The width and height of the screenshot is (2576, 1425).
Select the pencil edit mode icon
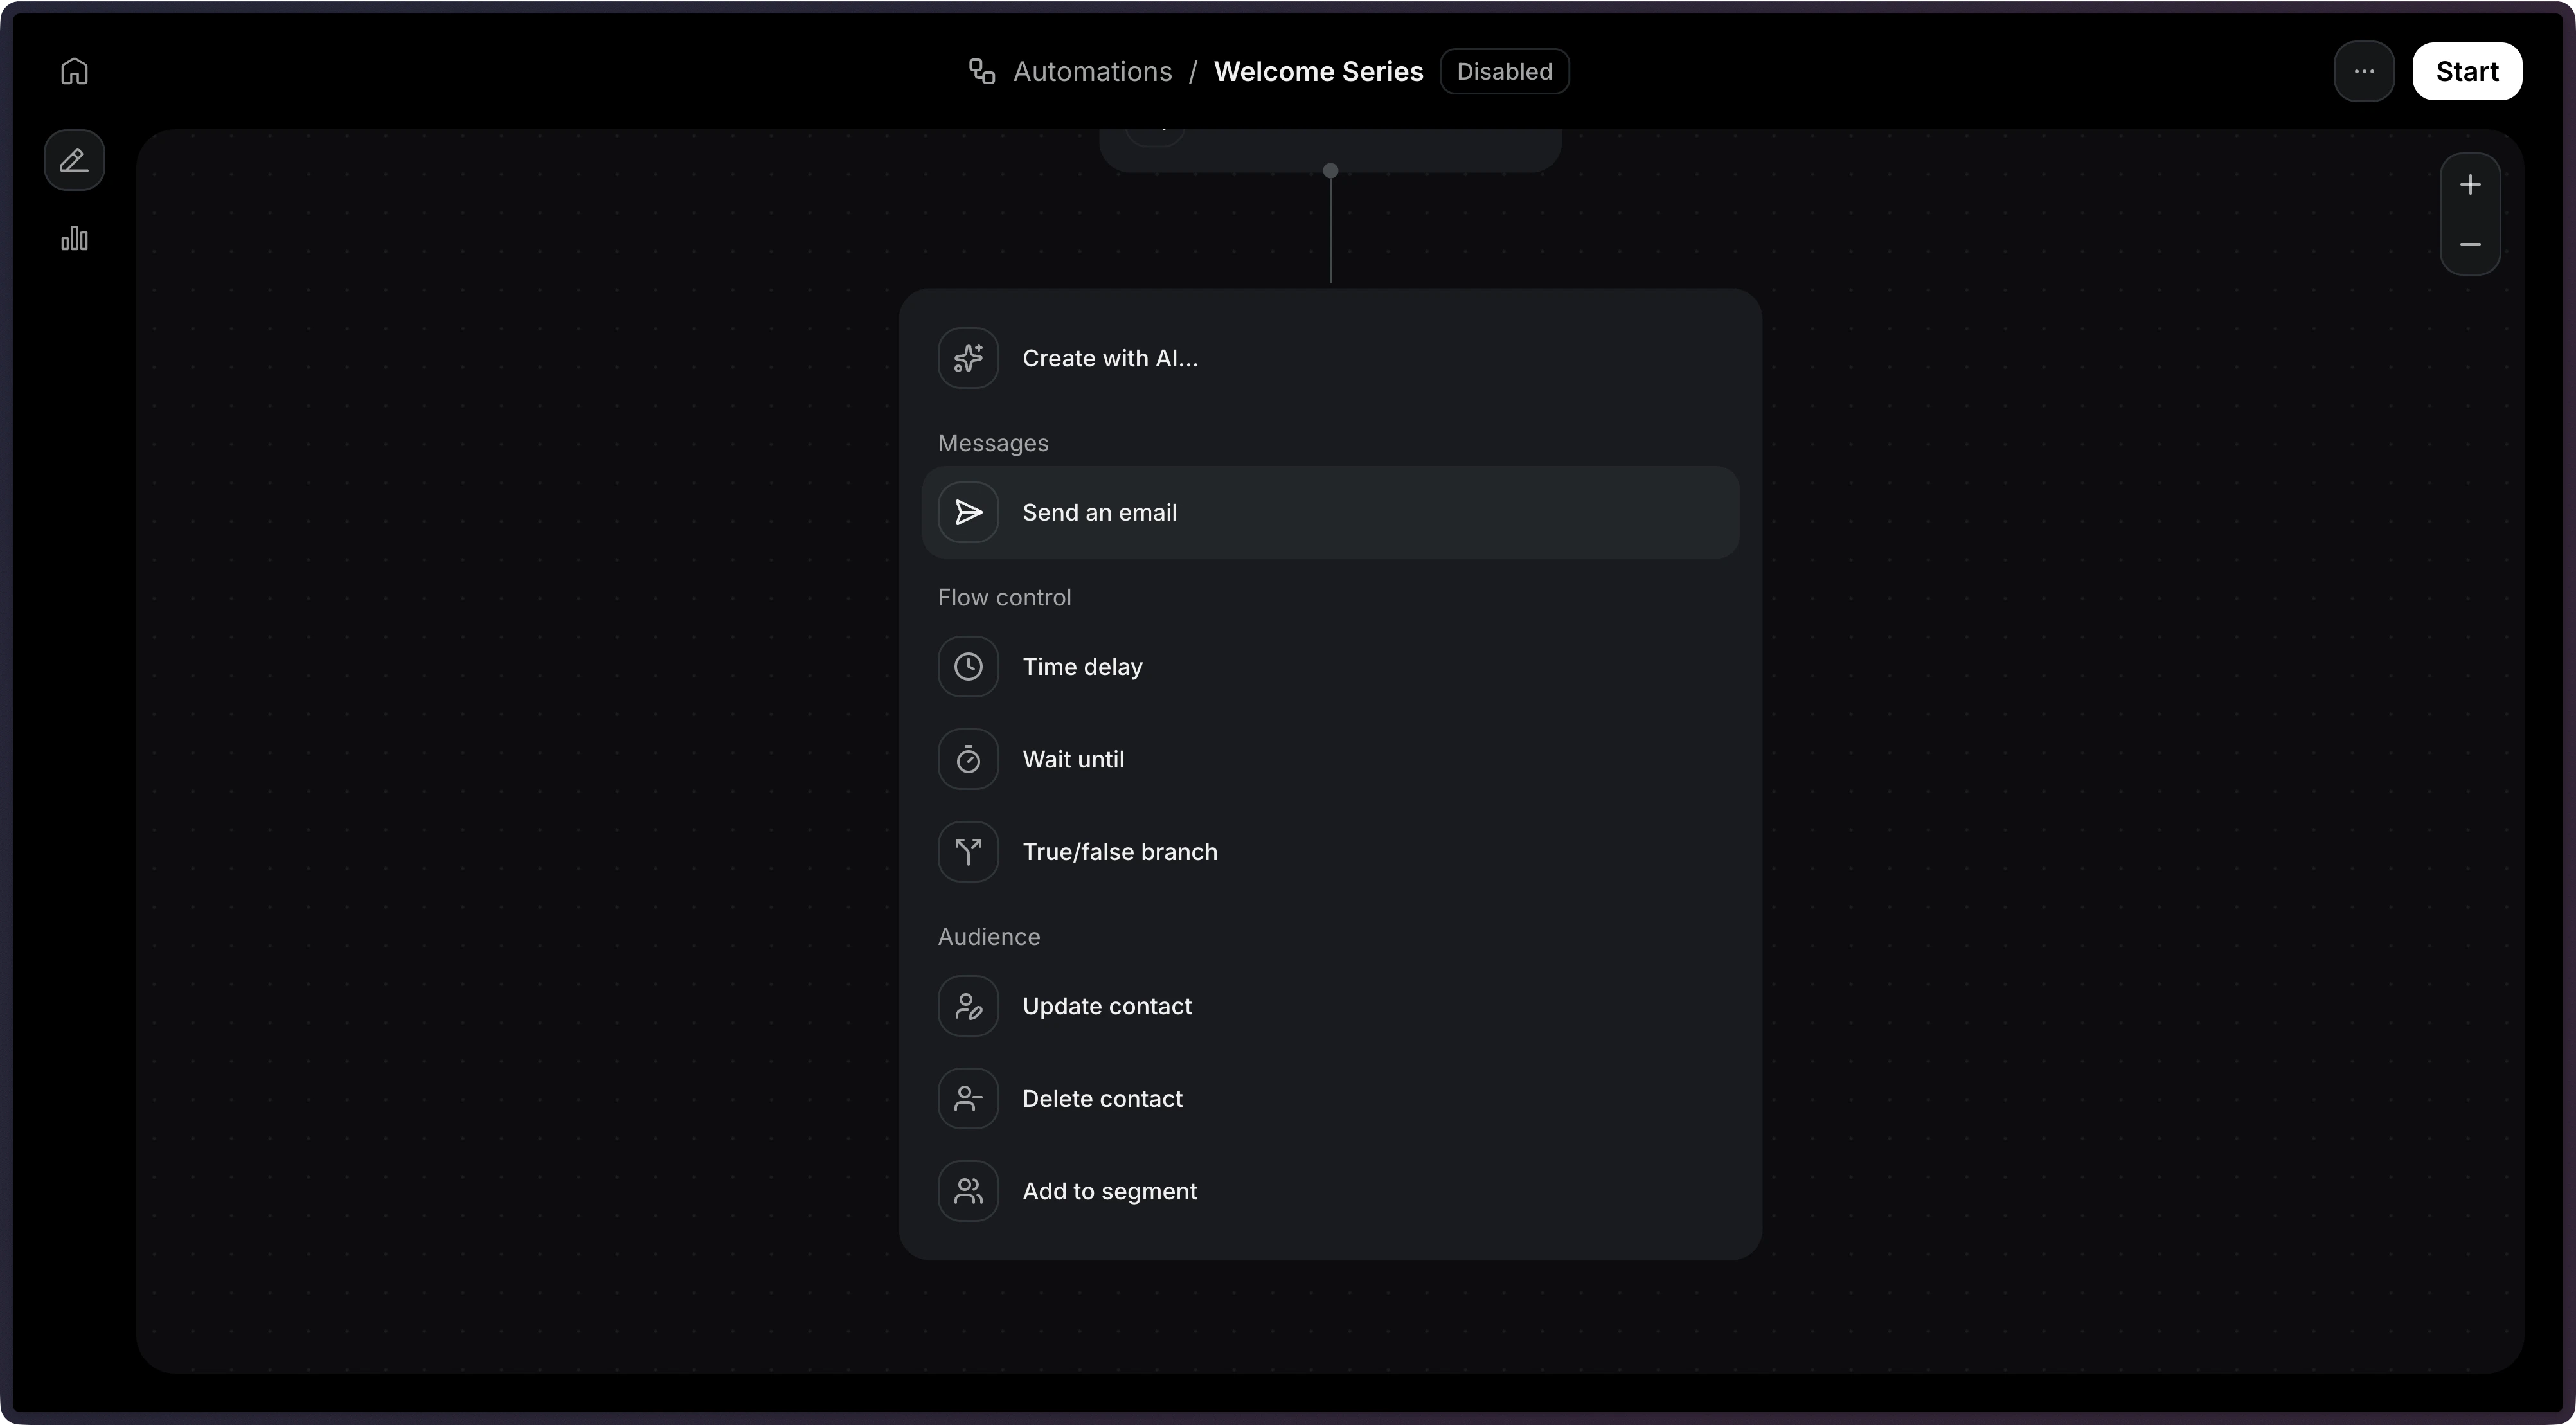74,160
